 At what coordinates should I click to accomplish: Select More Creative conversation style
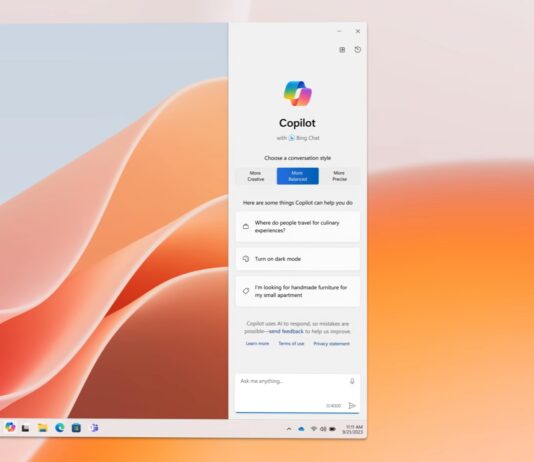256,176
